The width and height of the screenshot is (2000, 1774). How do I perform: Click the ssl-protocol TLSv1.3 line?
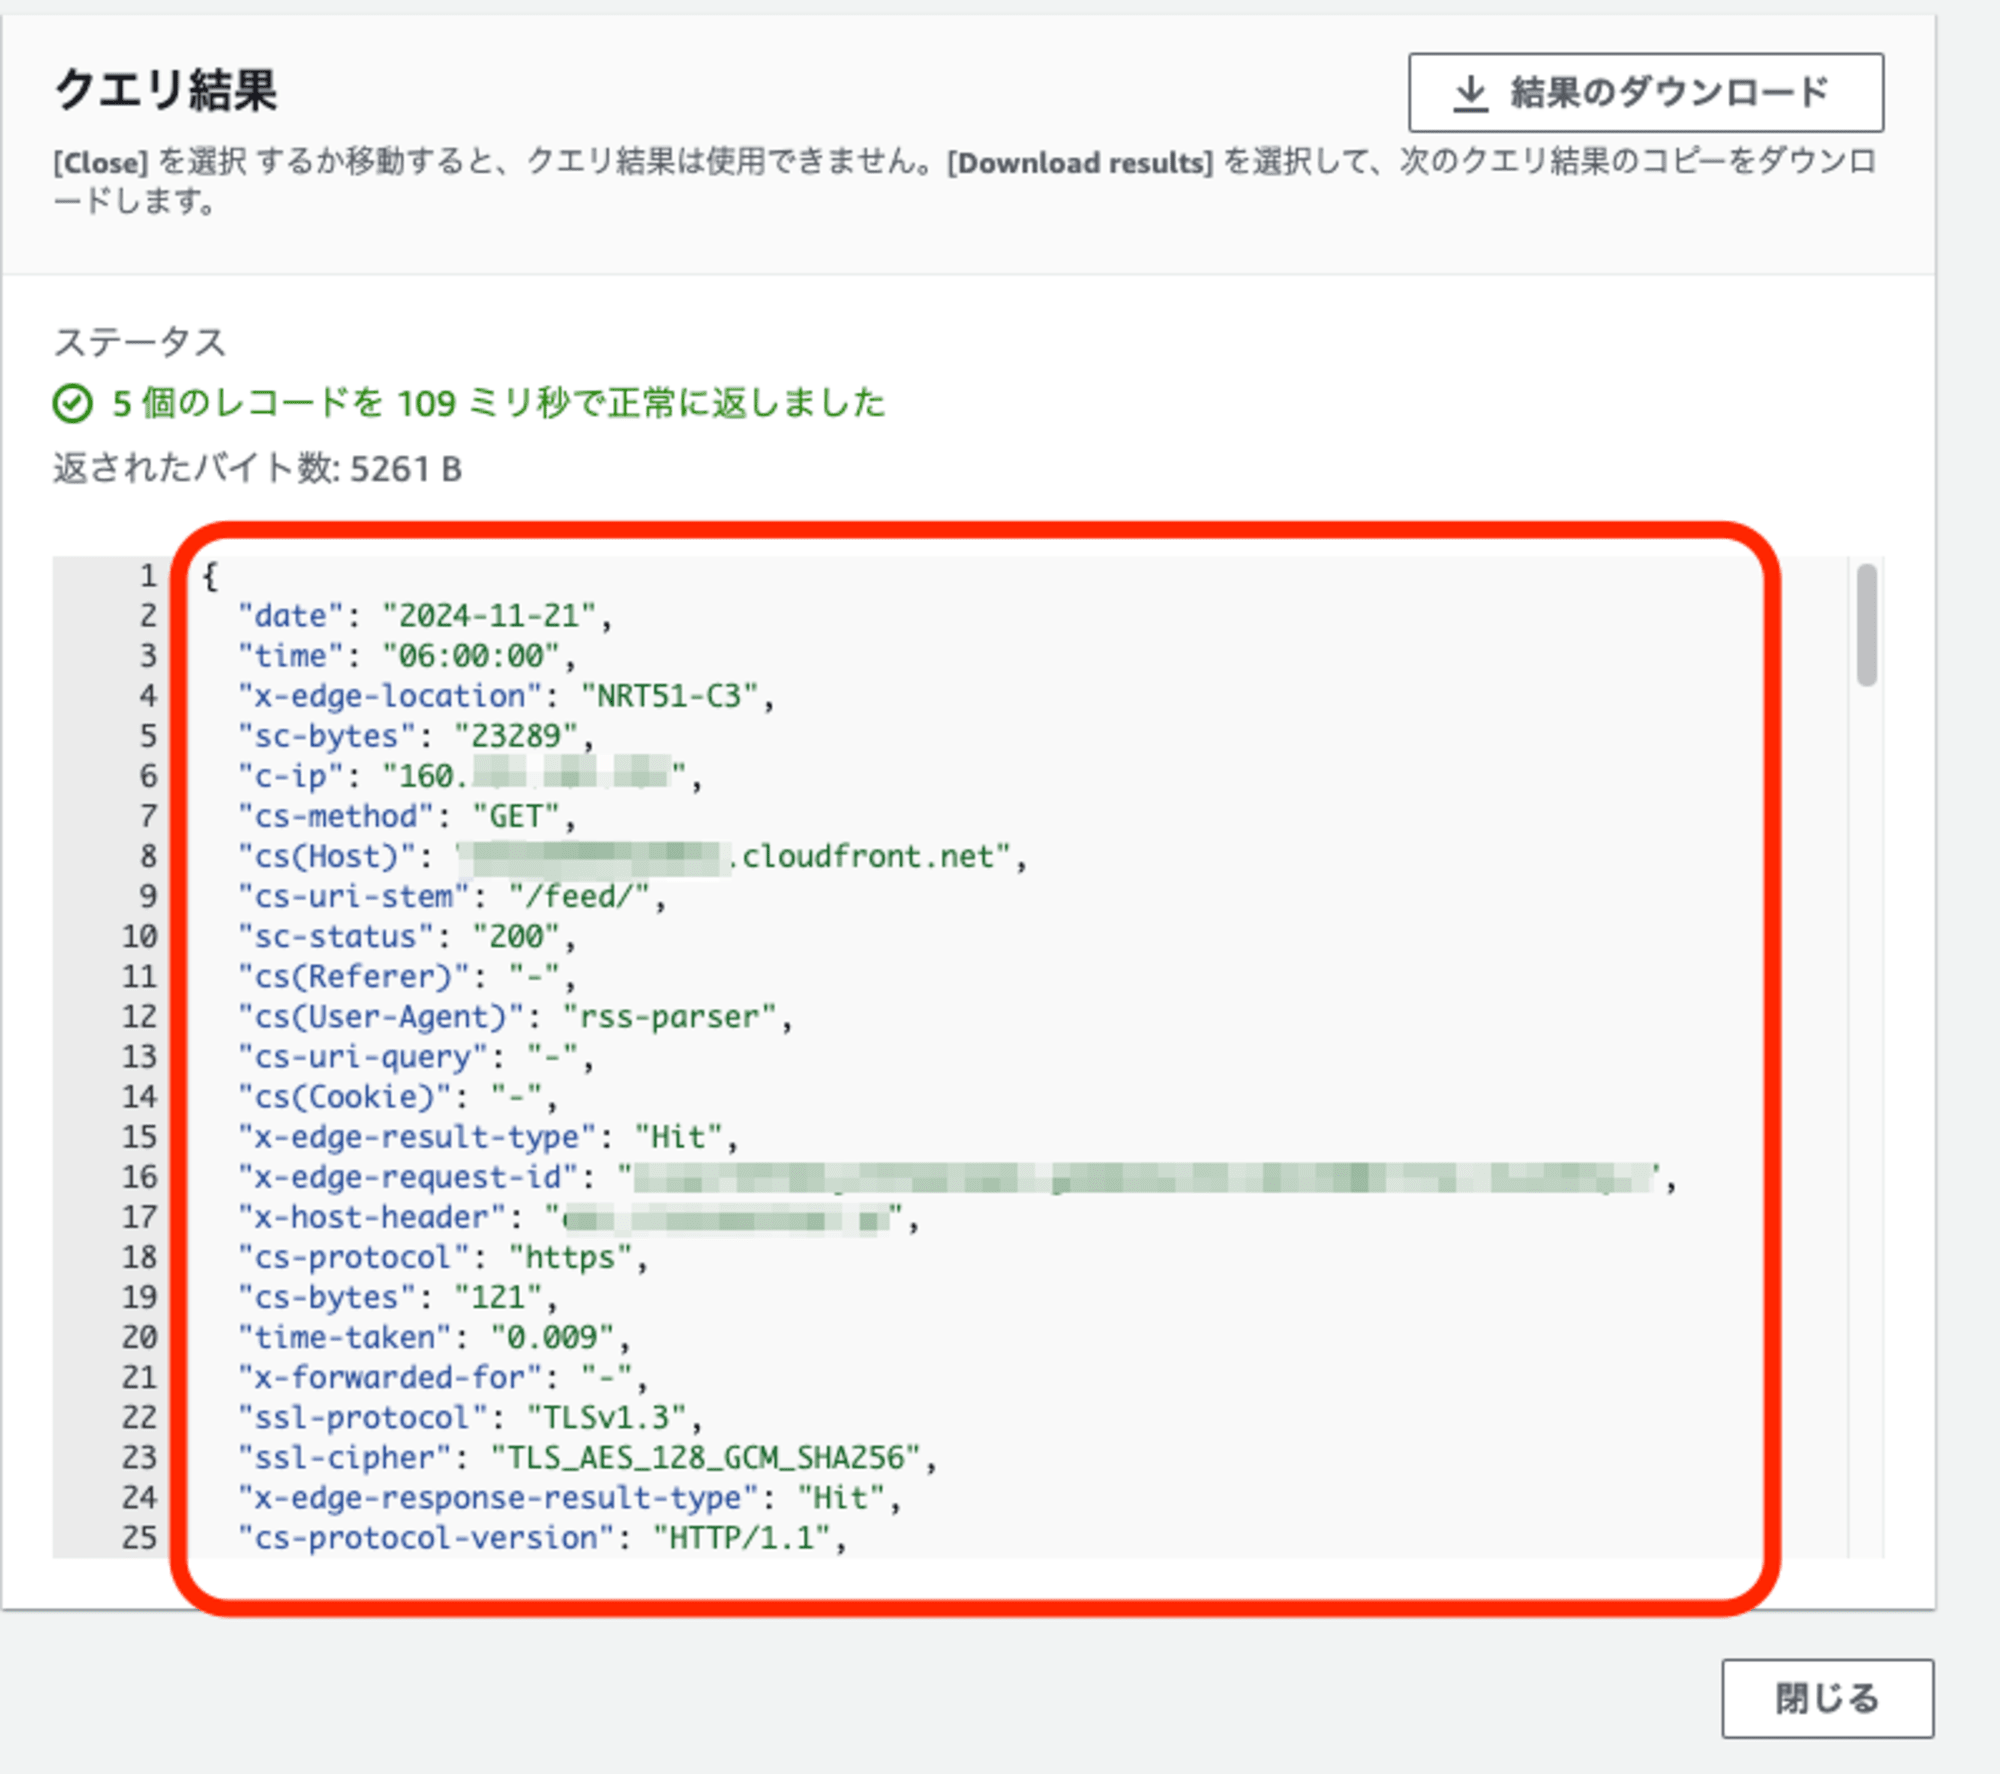[470, 1417]
